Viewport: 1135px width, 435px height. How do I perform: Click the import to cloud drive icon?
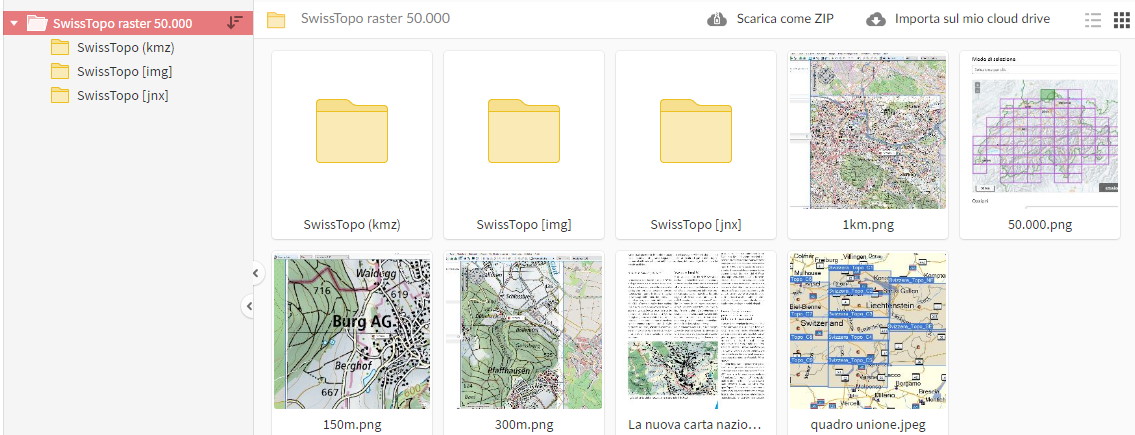coord(876,20)
